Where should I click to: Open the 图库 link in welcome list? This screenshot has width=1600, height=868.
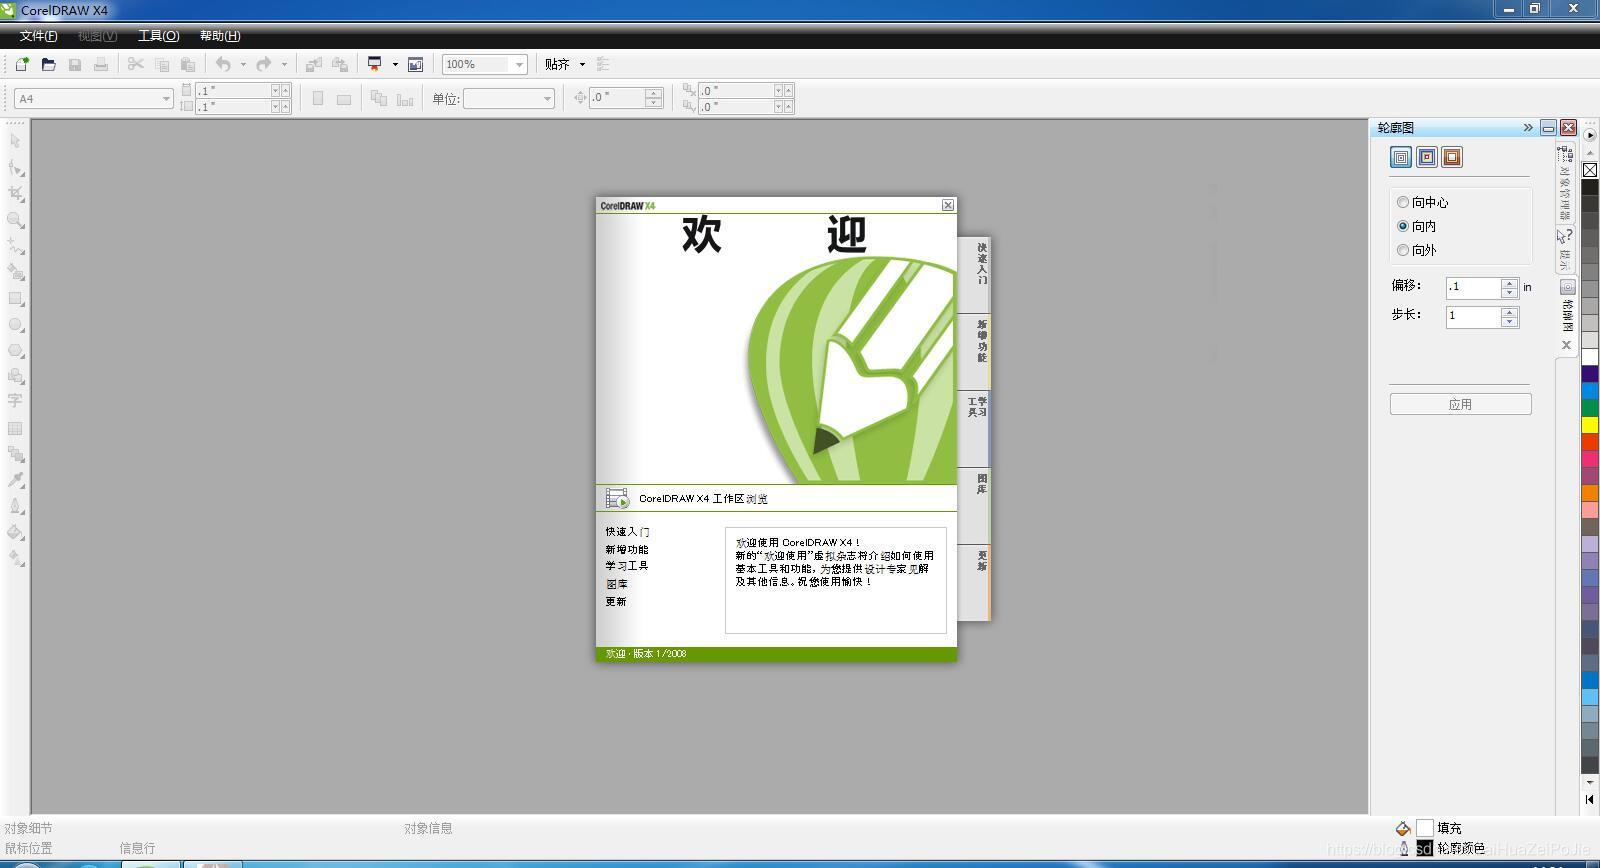[x=617, y=584]
